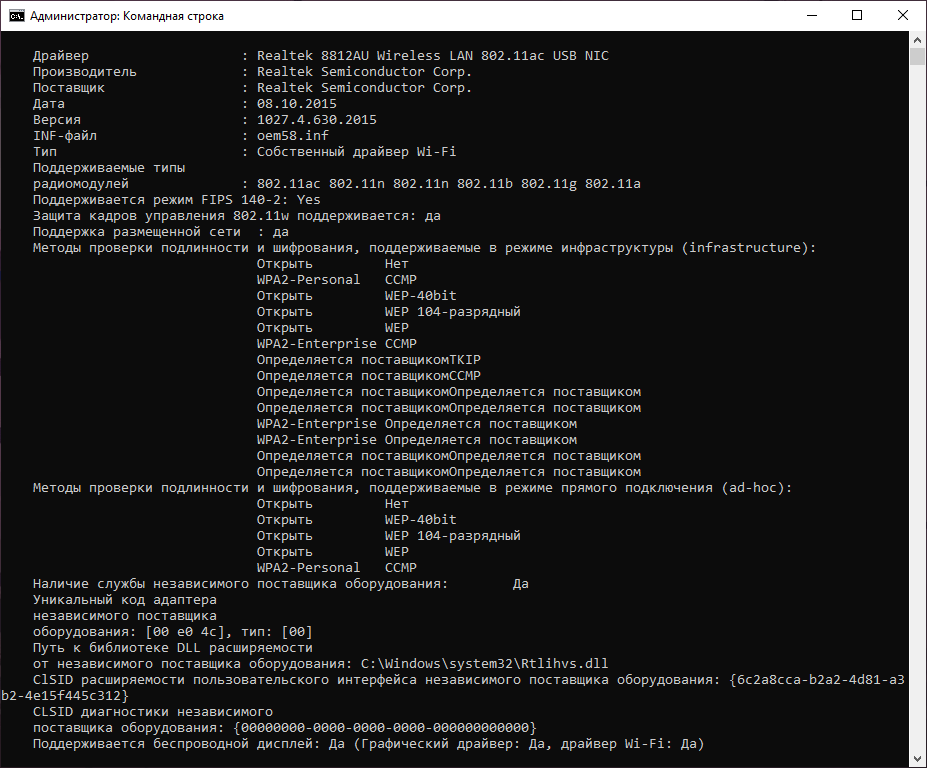Click the 'Поддерживается режим FIPS 140-2: Yes' line
This screenshot has width=927, height=768.
(x=177, y=199)
